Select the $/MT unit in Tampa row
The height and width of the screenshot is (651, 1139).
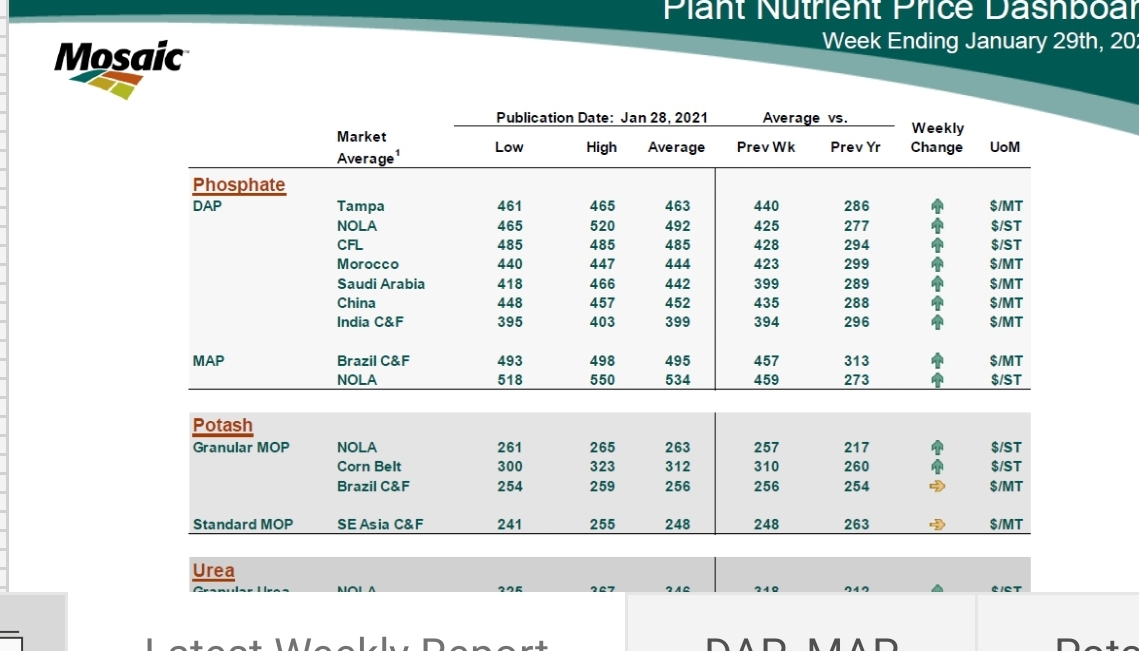tap(1006, 206)
